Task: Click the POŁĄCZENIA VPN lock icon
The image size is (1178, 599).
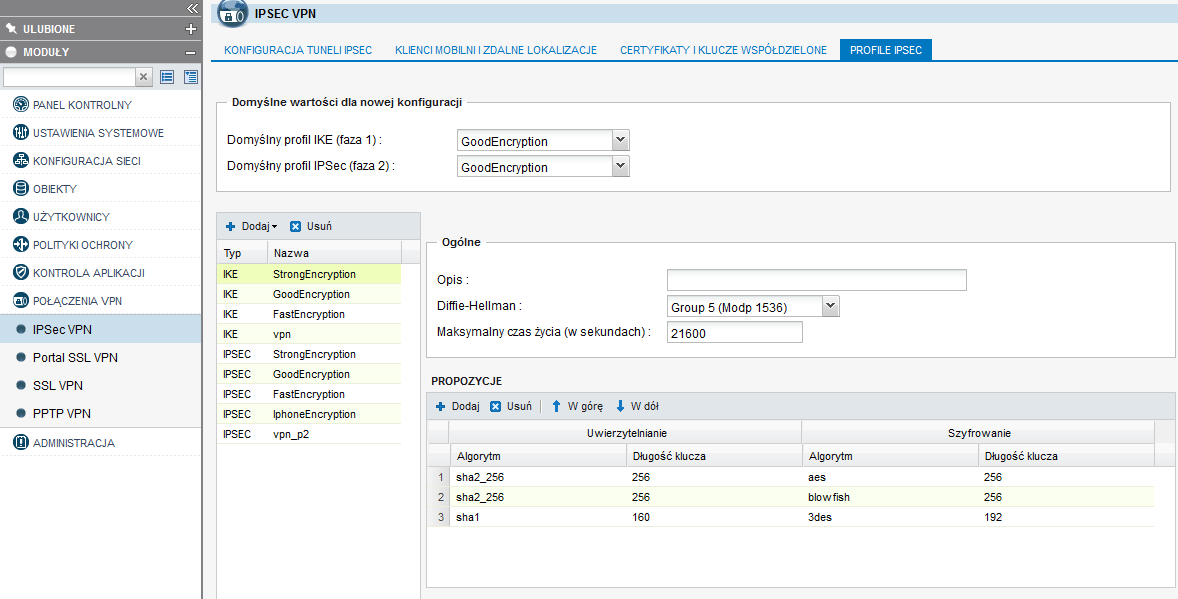Action: click(20, 301)
